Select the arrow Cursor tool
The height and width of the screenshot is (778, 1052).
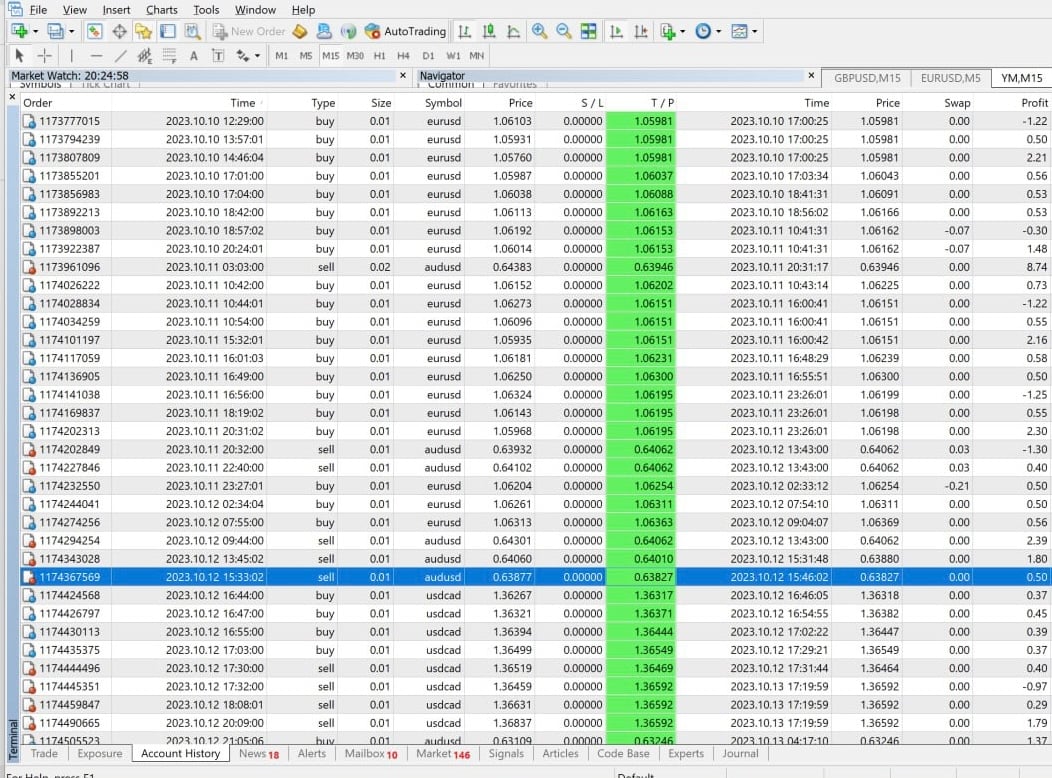click(19, 56)
